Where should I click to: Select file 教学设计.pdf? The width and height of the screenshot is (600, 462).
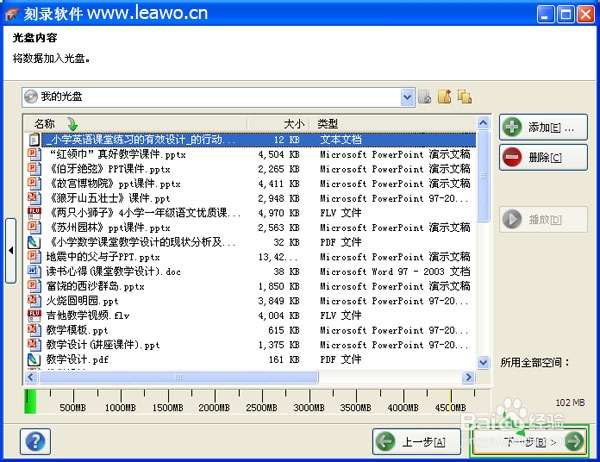pos(251,359)
